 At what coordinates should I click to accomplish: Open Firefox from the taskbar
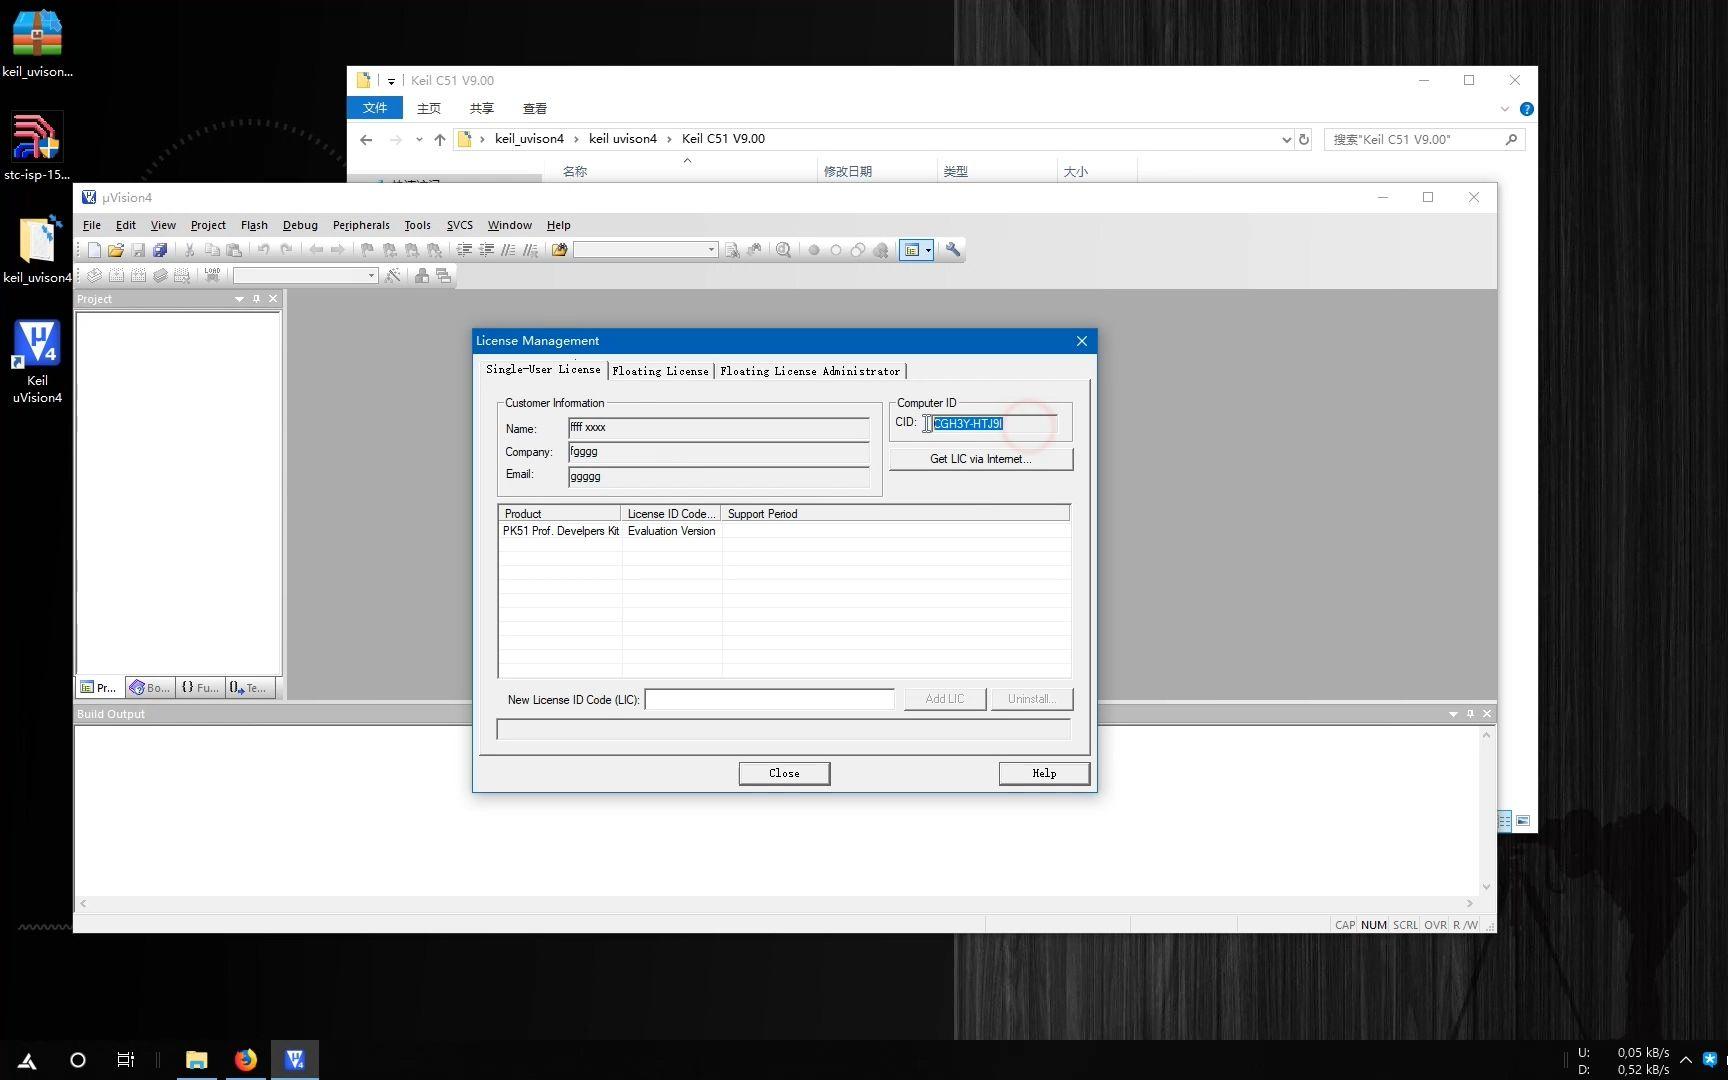[x=246, y=1060]
